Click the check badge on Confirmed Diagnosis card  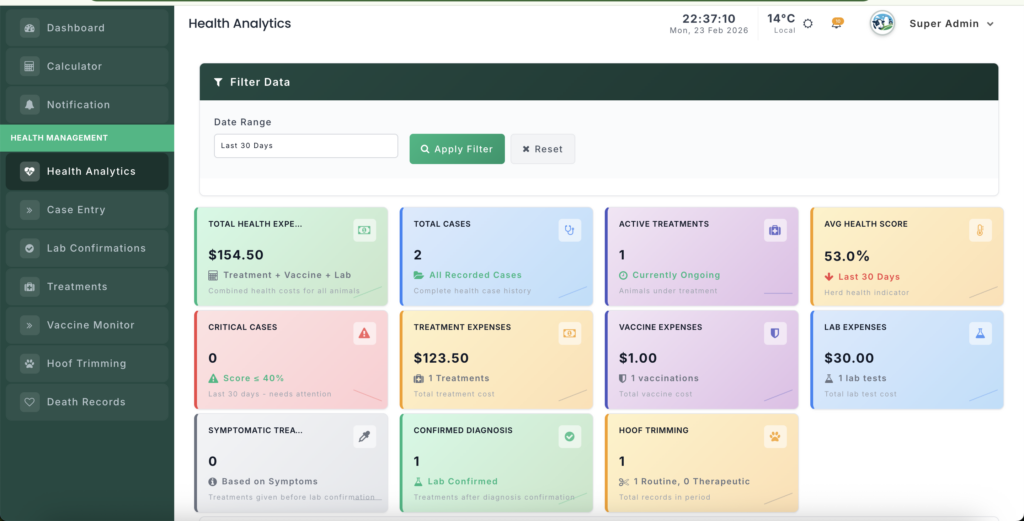569,437
